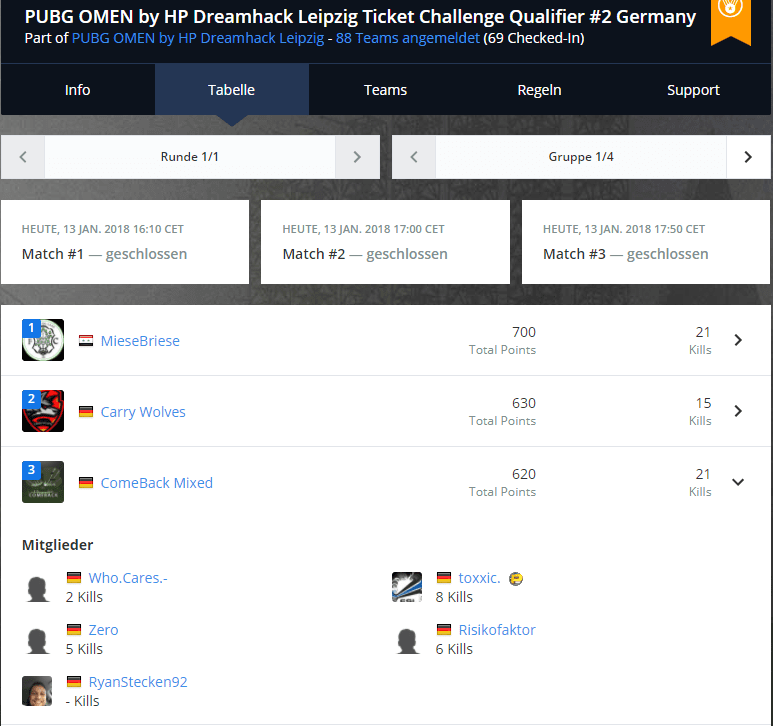Screen dimensions: 773x726
Task: Click the German flag beside ComeBack Mixed
Action: pos(86,483)
